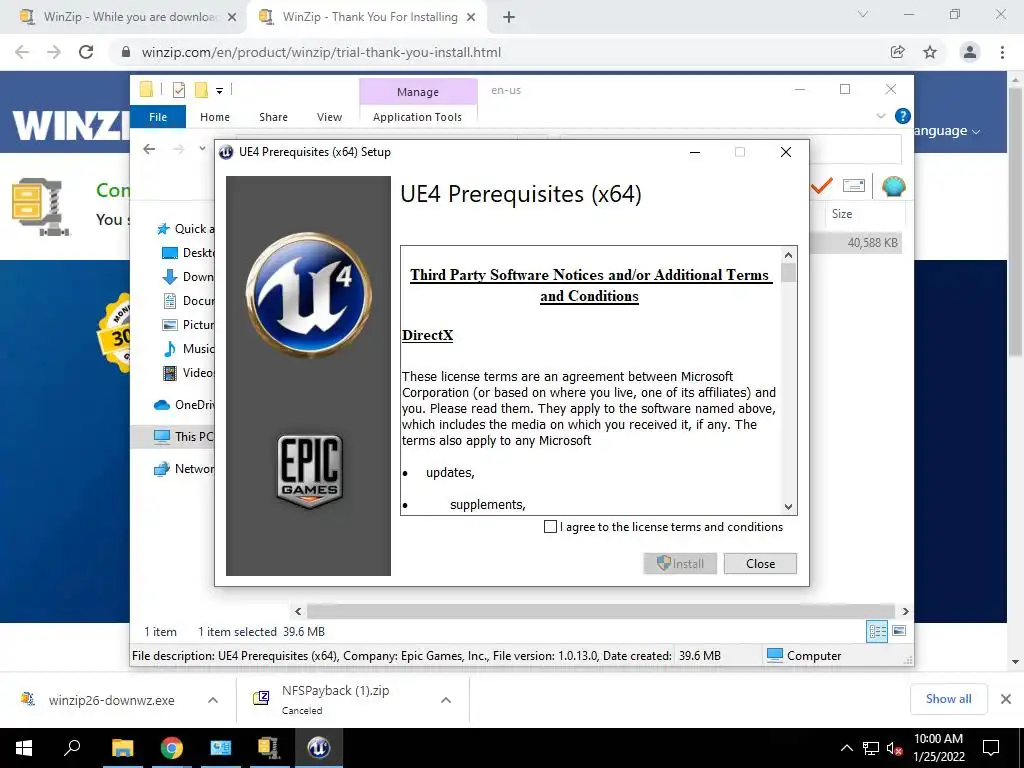The height and width of the screenshot is (768, 1024).
Task: Open taskbar search icon
Action: point(72,748)
